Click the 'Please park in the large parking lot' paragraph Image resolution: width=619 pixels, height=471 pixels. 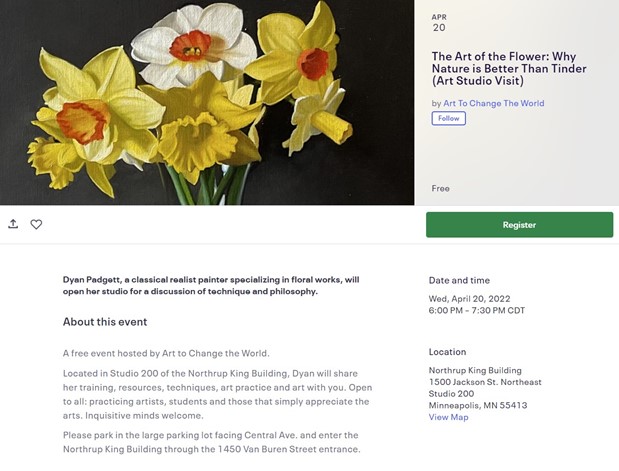tap(210, 441)
